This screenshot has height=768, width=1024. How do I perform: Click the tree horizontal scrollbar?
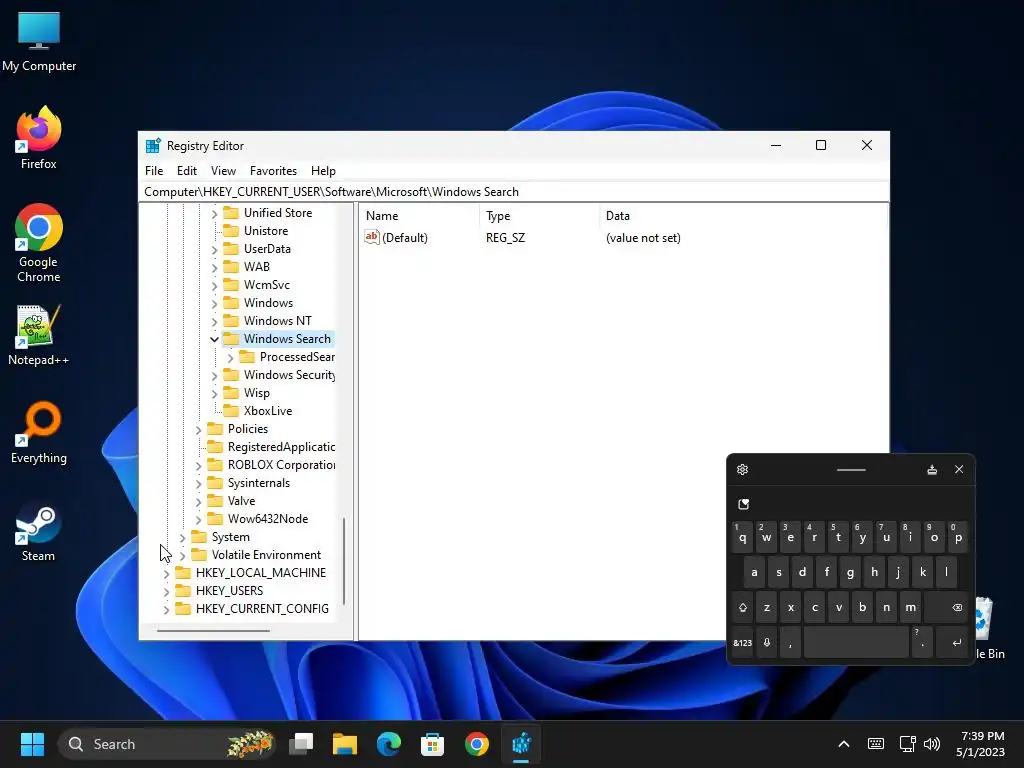point(214,631)
